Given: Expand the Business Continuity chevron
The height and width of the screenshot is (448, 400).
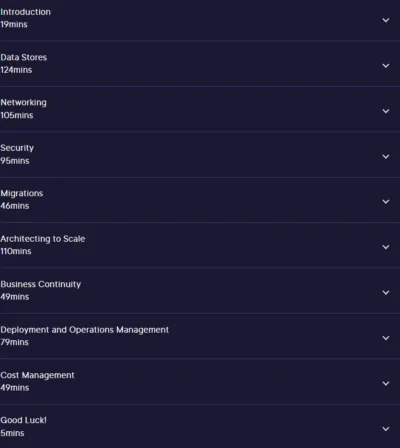Looking at the screenshot, I should pyautogui.click(x=386, y=292).
